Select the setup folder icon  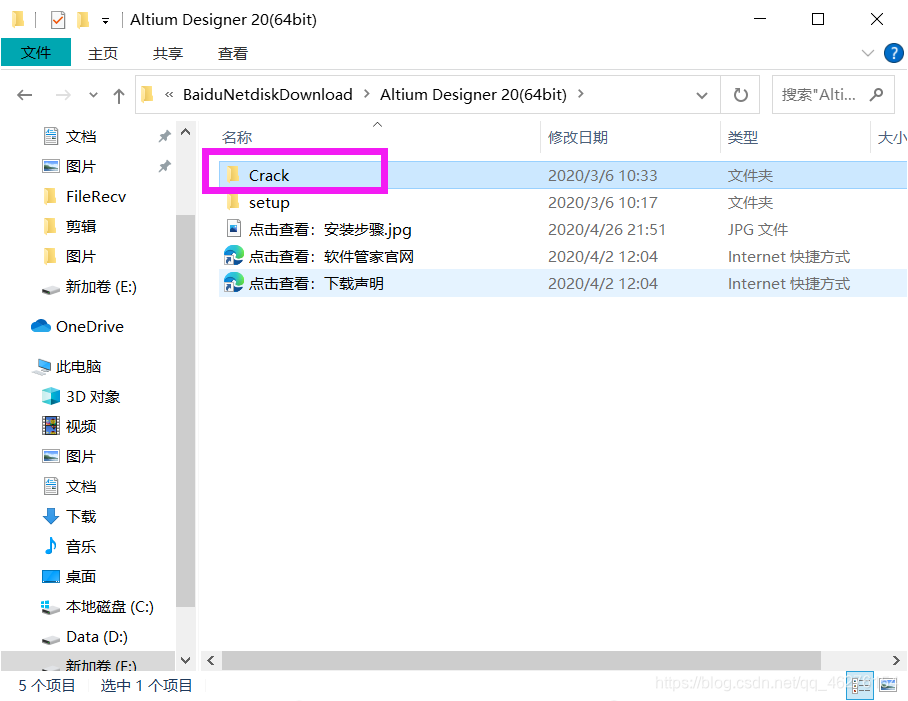point(233,201)
